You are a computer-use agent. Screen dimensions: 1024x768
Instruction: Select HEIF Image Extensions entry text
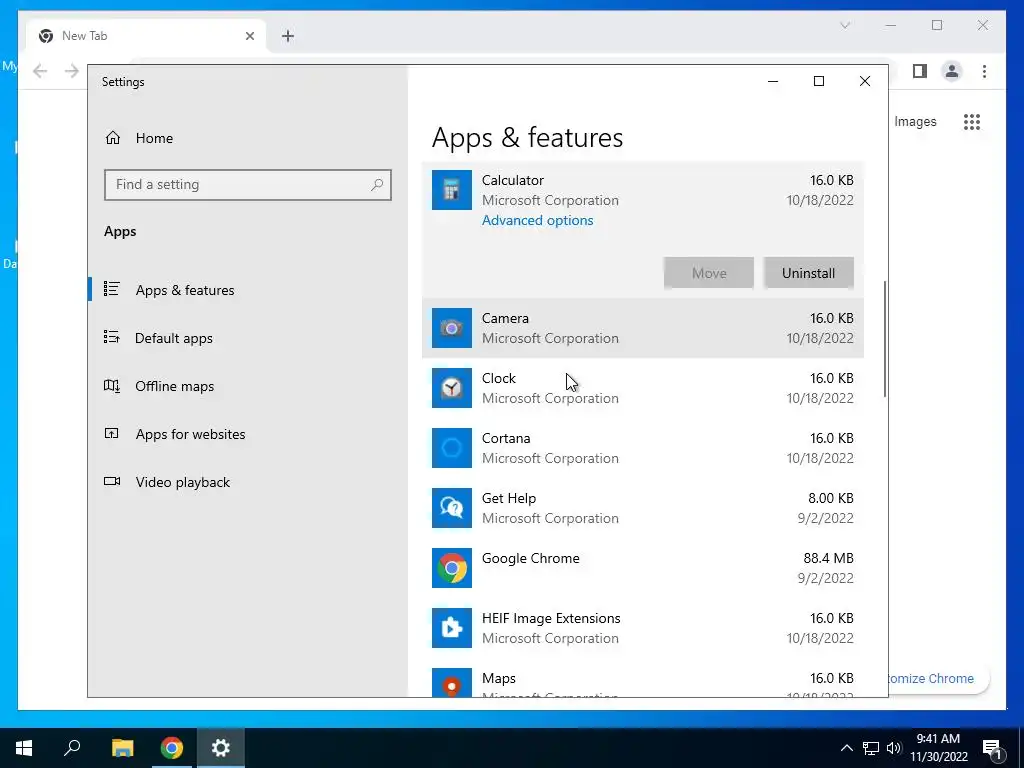pos(551,618)
